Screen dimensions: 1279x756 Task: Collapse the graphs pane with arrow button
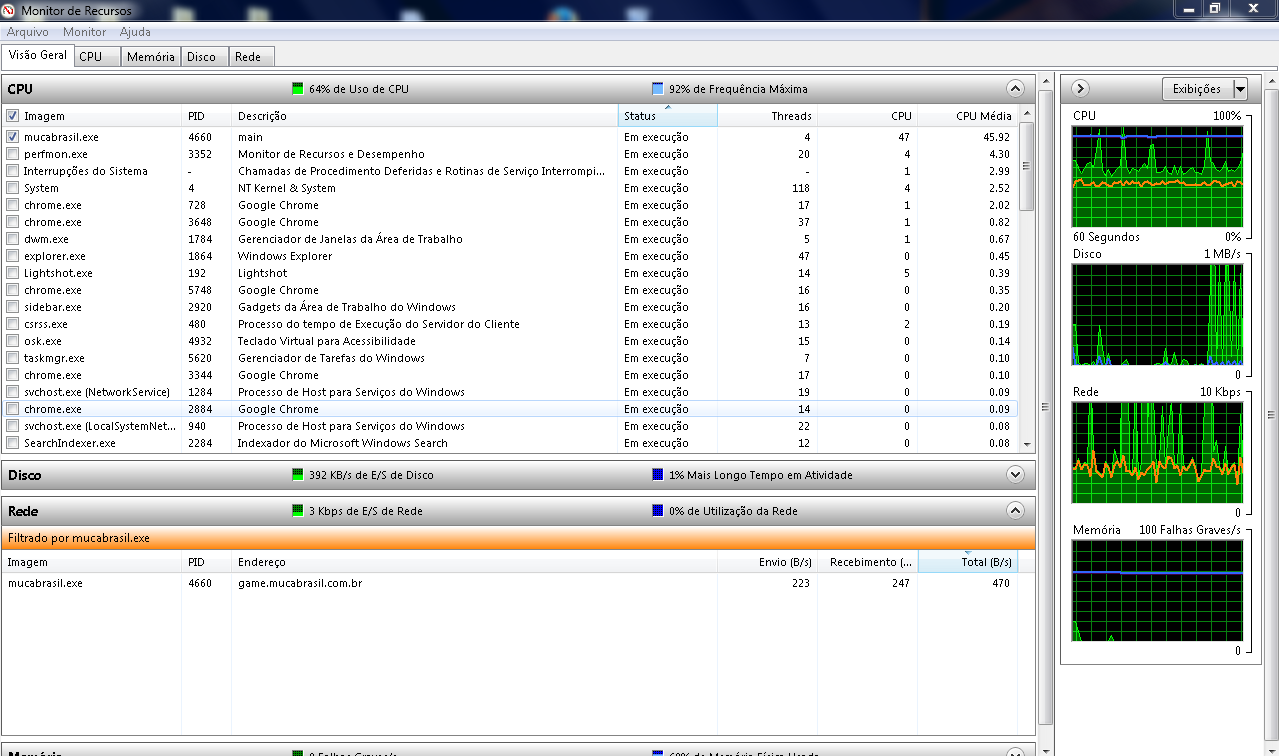click(x=1080, y=89)
